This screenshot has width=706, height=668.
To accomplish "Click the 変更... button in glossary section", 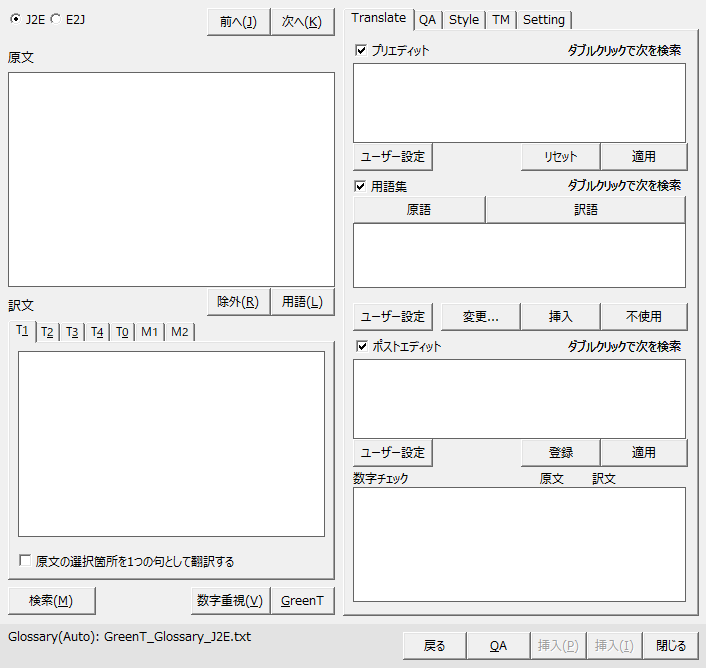I will click(480, 316).
